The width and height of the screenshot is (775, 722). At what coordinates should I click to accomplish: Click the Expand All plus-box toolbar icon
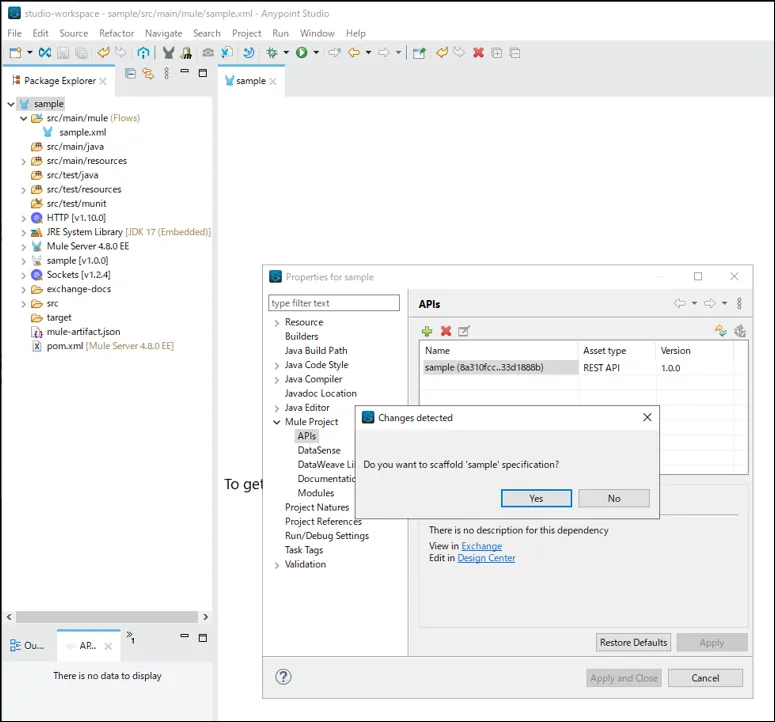tap(497, 52)
